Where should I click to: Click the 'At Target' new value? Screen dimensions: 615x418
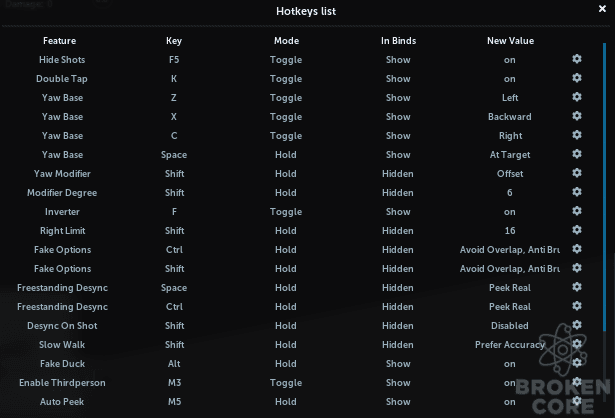coord(510,155)
